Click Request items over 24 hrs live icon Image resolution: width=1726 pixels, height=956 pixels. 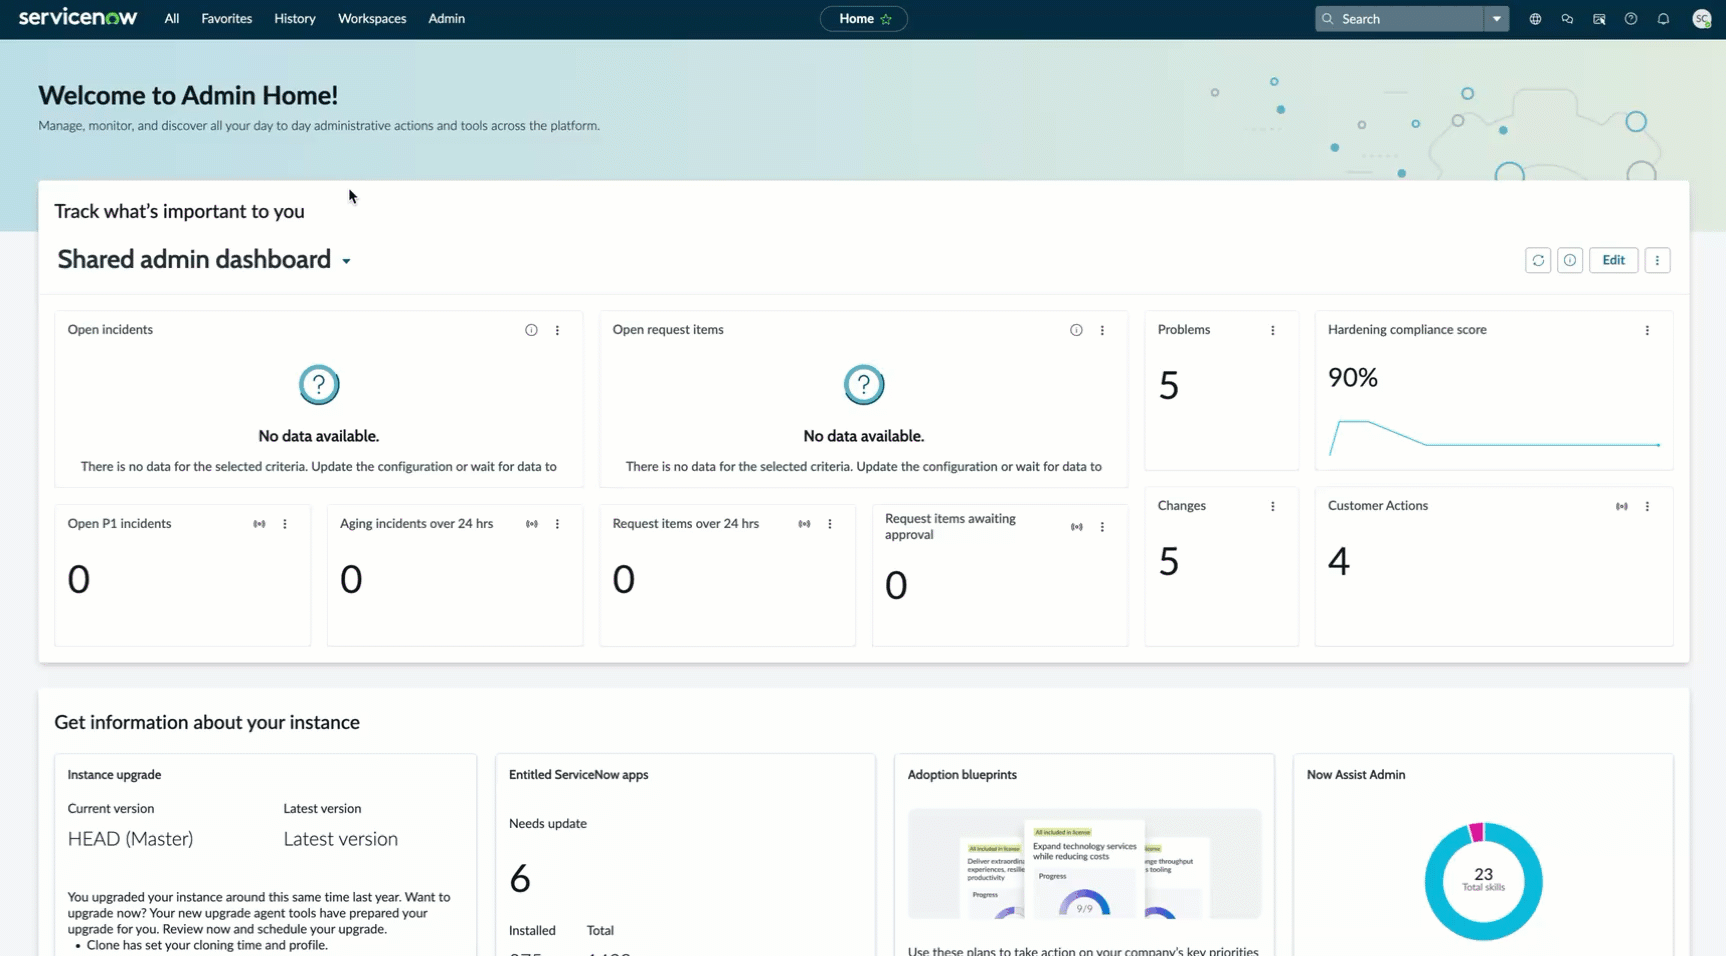click(804, 524)
